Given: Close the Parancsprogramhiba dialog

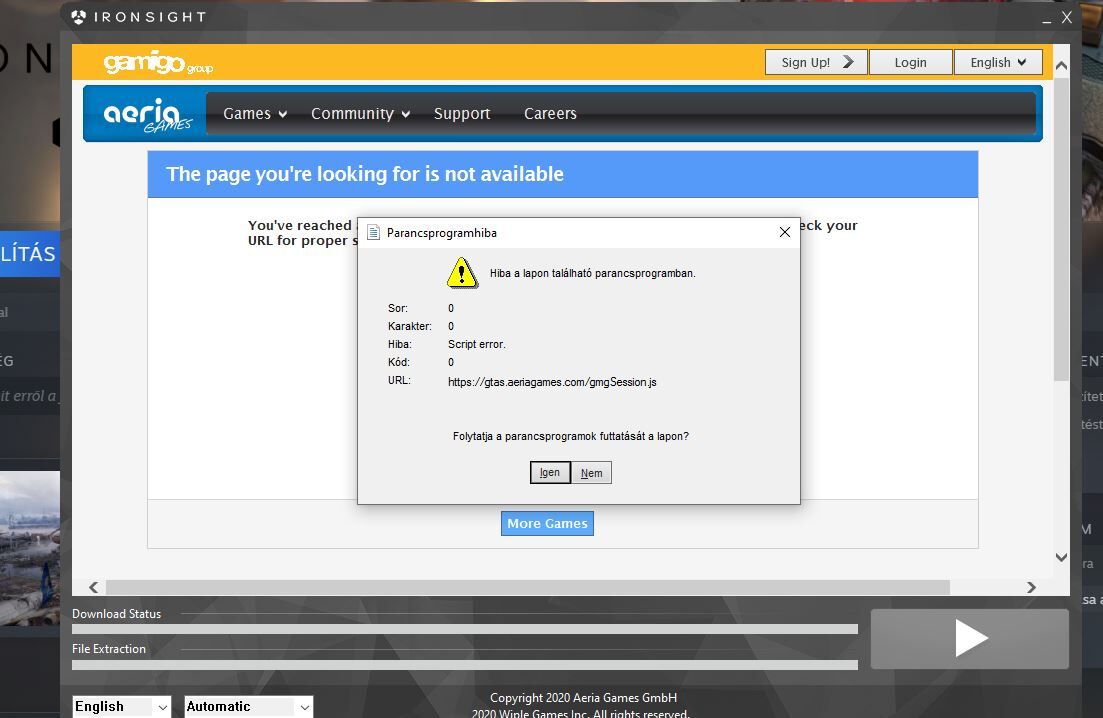Looking at the screenshot, I should [785, 232].
